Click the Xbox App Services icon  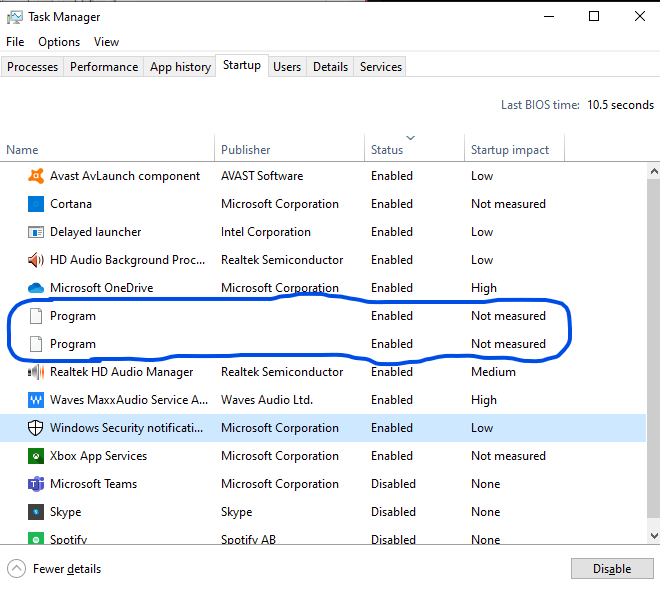click(x=36, y=456)
